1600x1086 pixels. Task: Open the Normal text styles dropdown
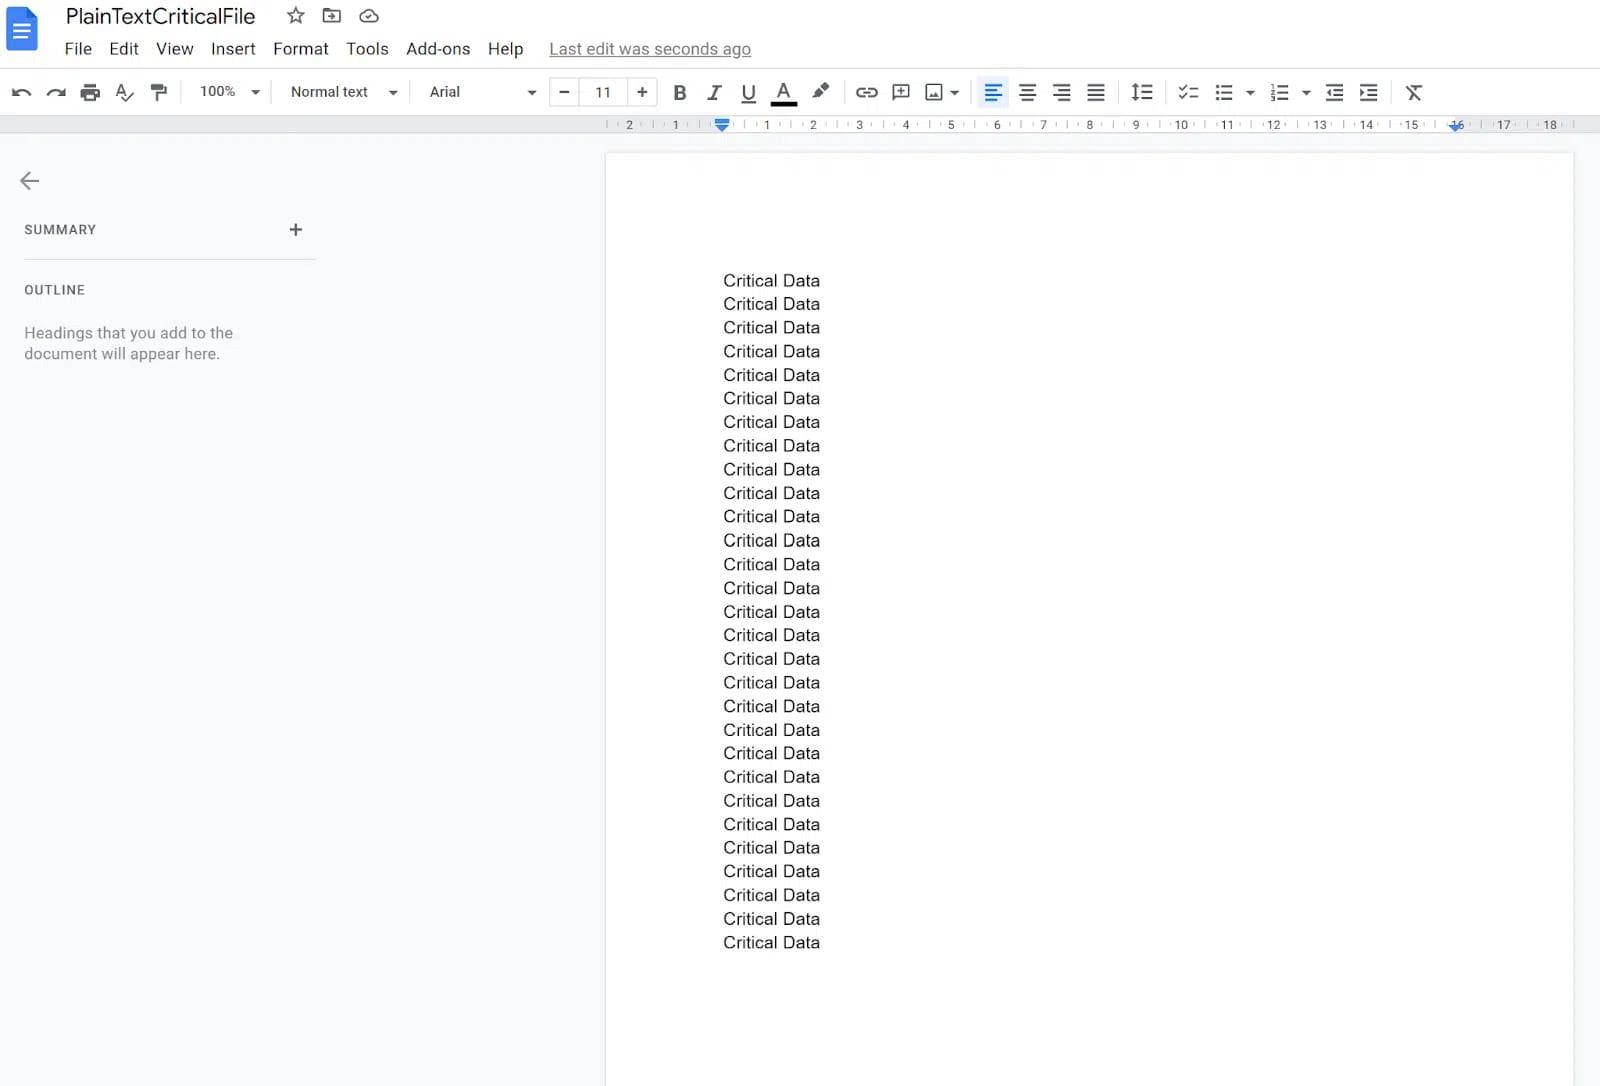pos(341,92)
